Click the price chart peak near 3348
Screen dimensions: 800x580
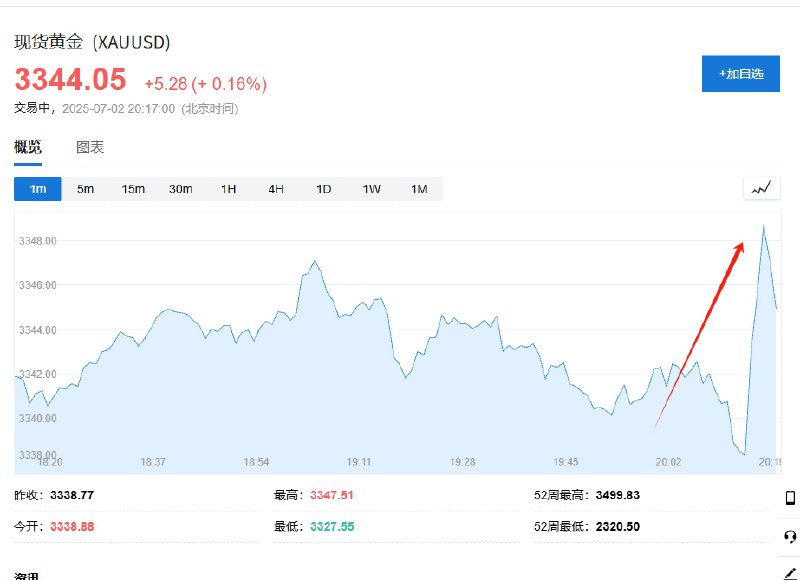[763, 225]
